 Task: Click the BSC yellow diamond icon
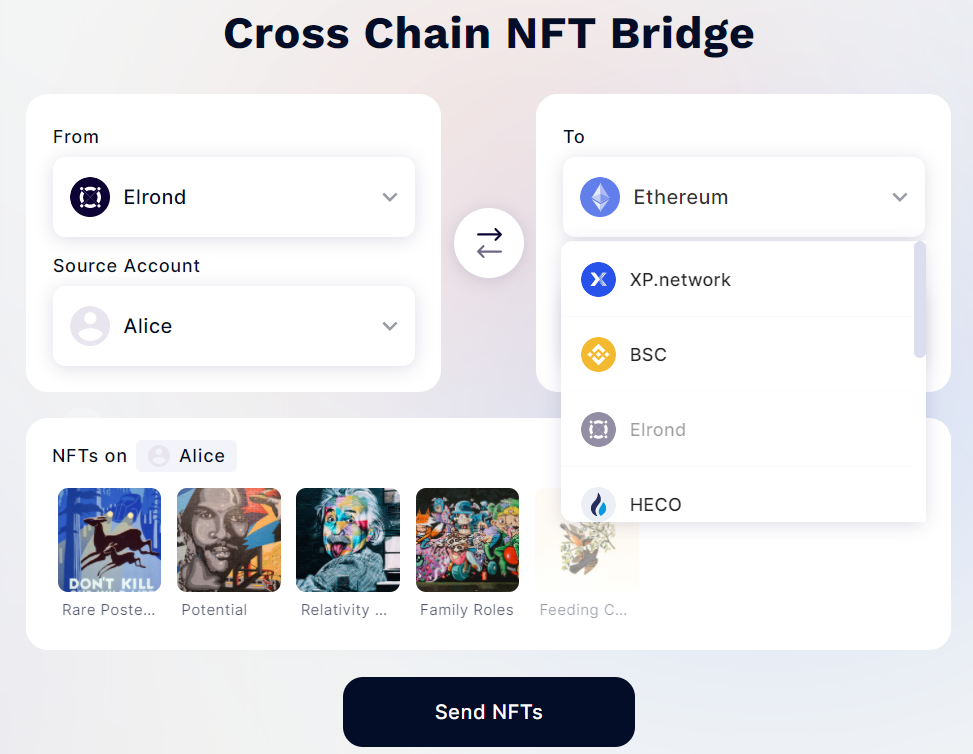(x=598, y=354)
